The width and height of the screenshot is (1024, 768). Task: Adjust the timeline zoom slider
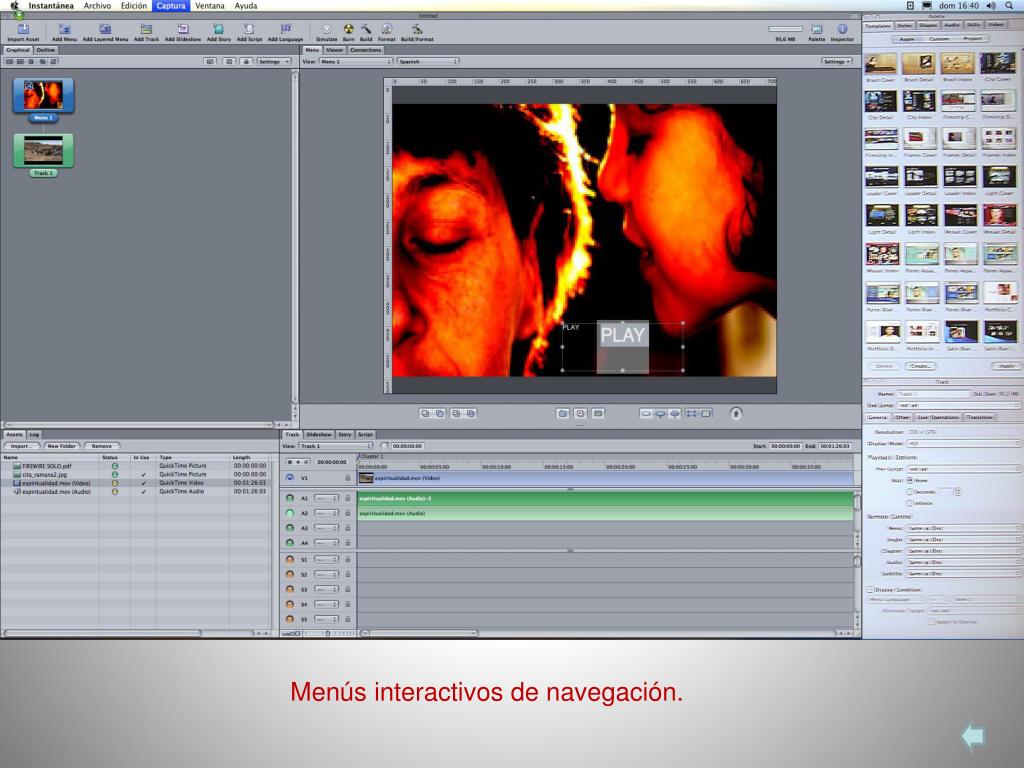327,633
